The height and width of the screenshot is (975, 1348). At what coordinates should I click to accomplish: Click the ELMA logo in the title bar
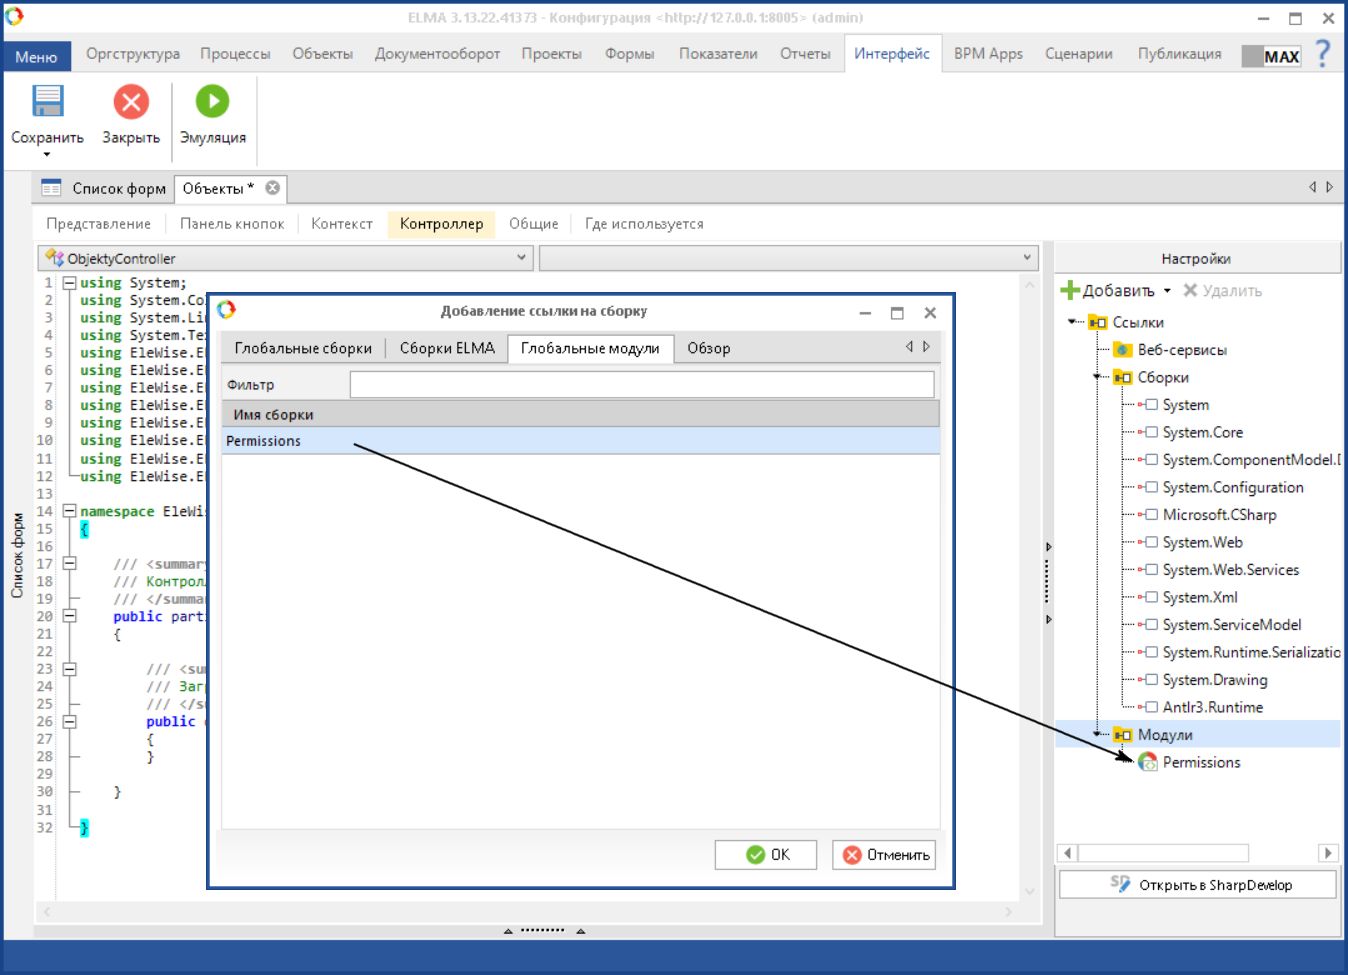(x=14, y=17)
